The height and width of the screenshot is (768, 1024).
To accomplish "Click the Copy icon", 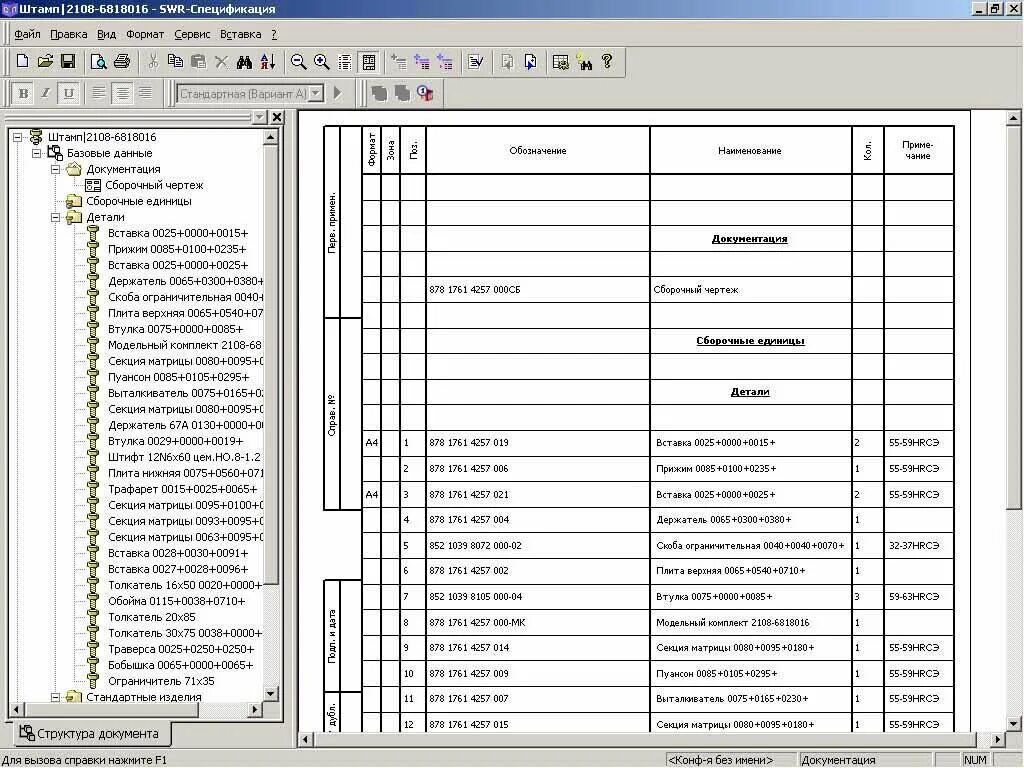I will [175, 62].
